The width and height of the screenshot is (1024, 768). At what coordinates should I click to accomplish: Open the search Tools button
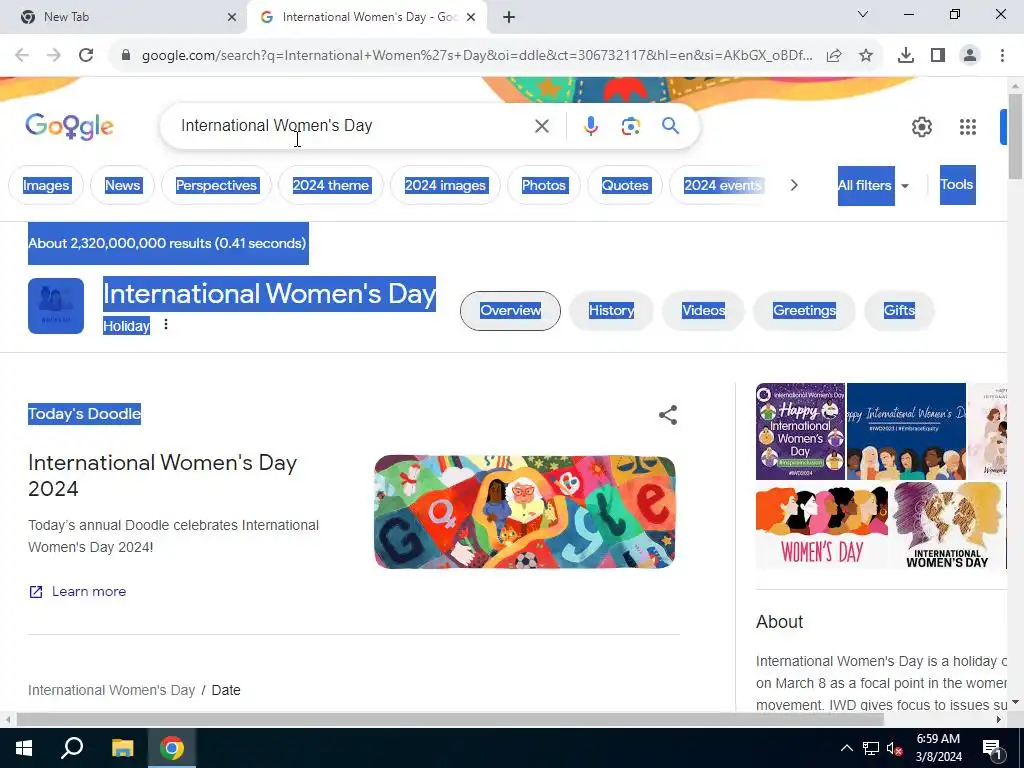tap(957, 185)
